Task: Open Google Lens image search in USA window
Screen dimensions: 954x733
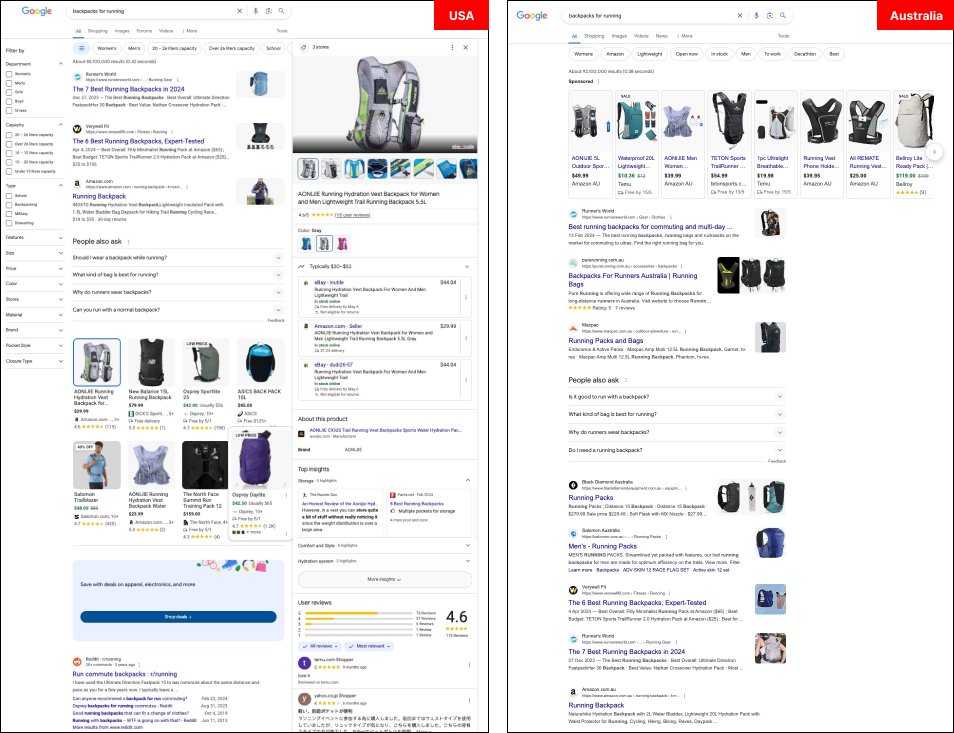Action: point(268,11)
